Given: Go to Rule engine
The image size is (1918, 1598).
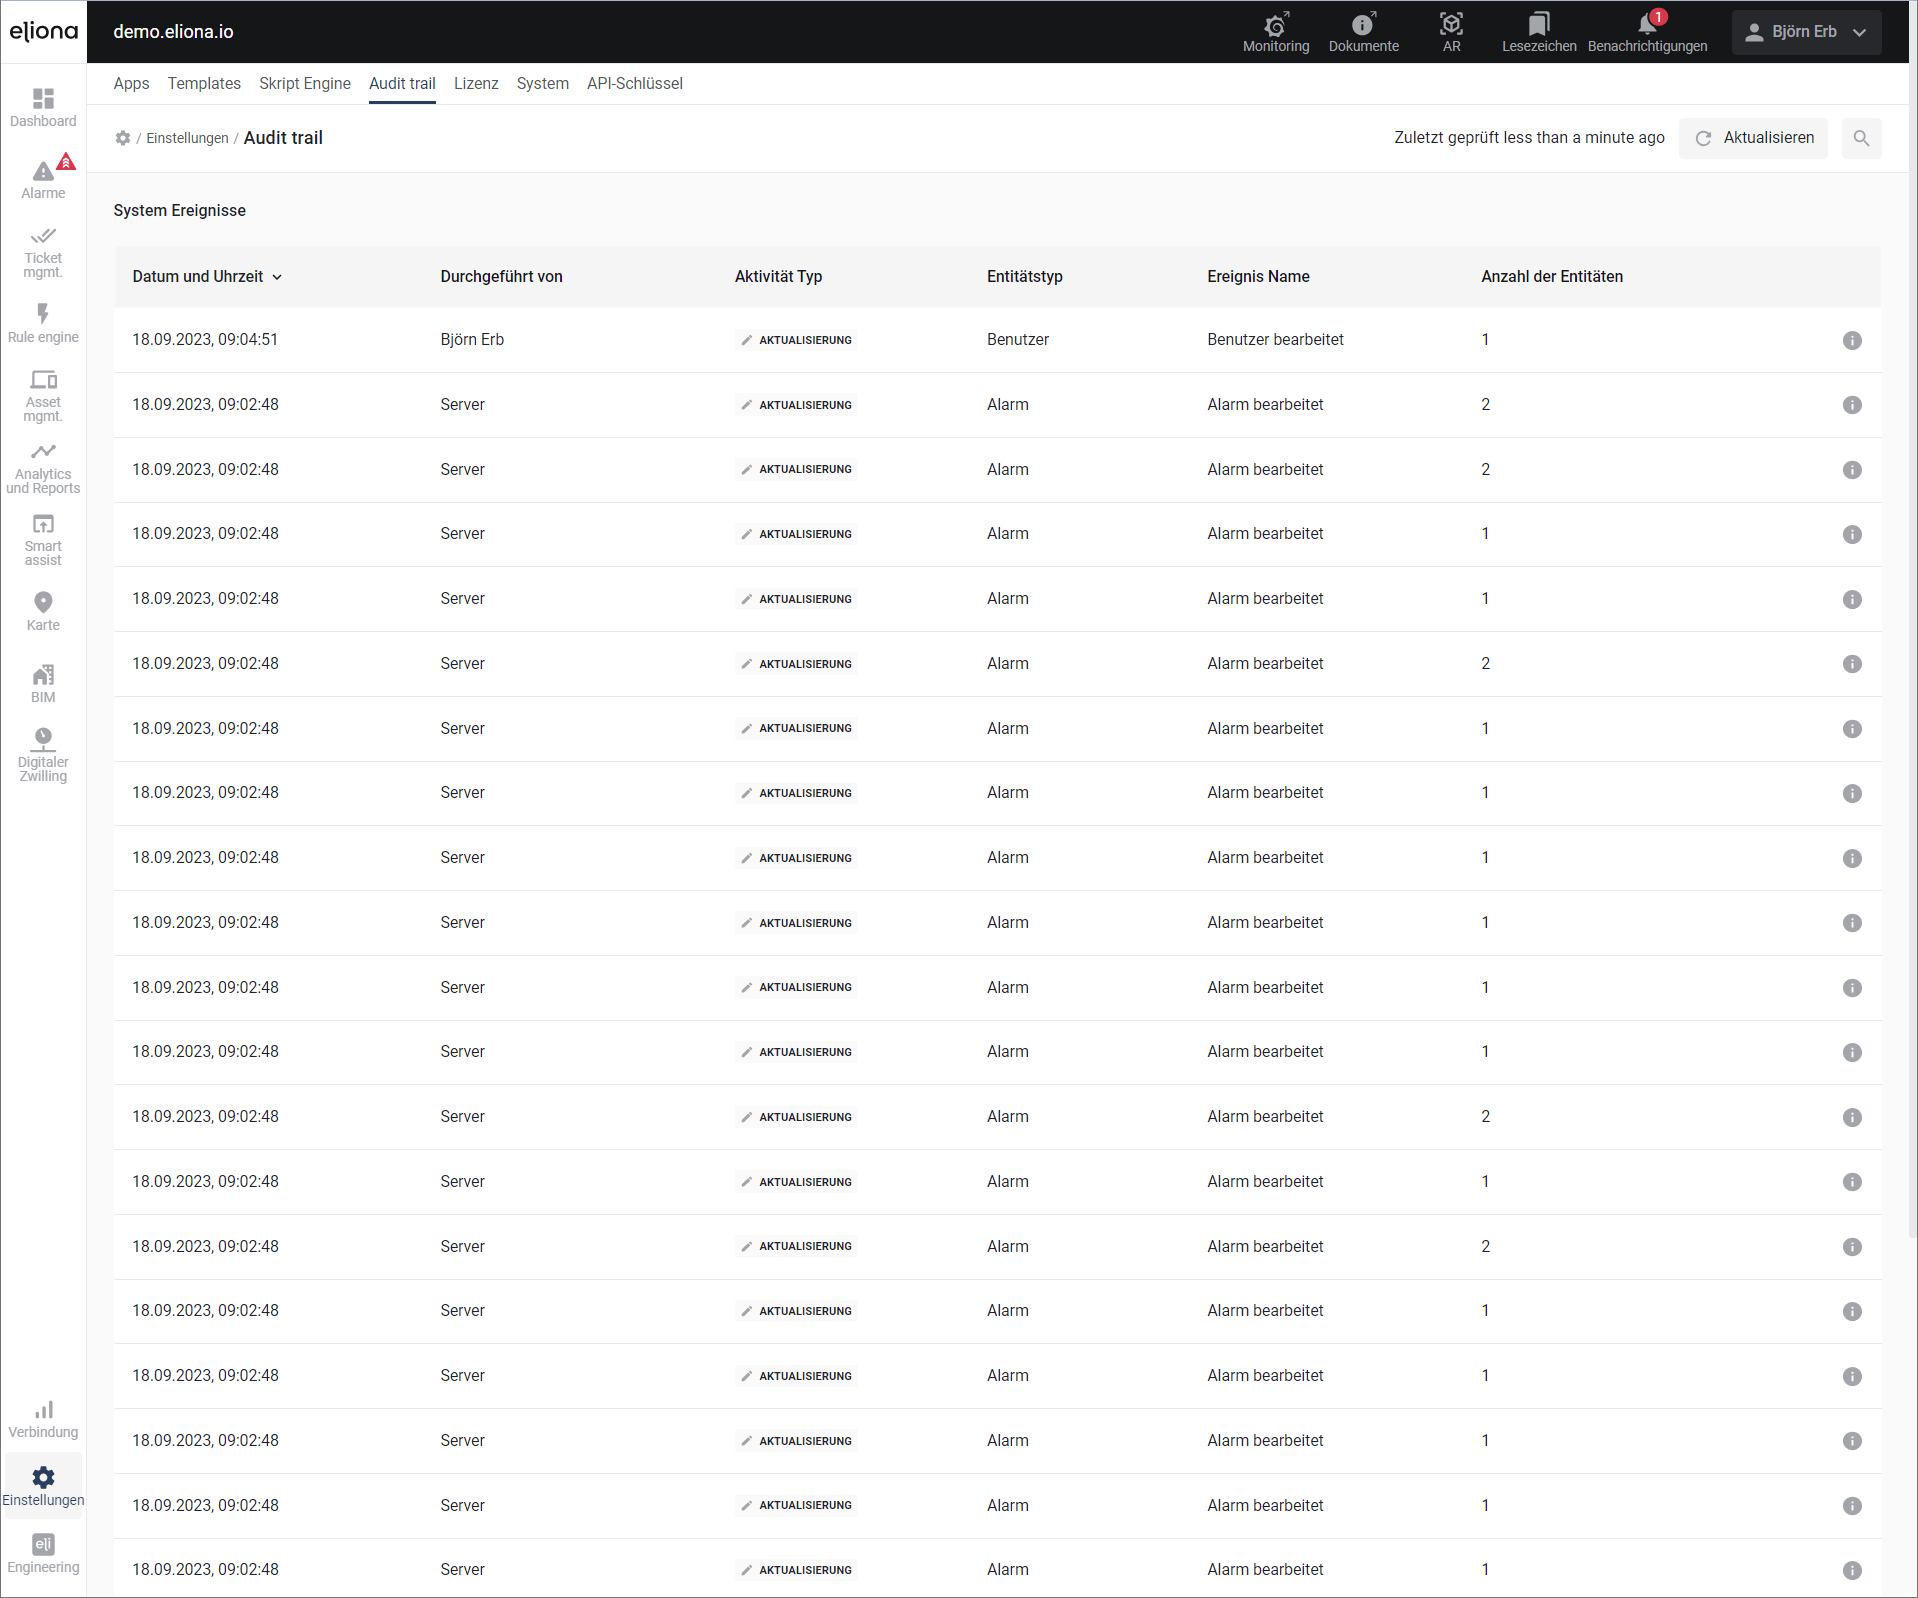Looking at the screenshot, I should [x=43, y=324].
